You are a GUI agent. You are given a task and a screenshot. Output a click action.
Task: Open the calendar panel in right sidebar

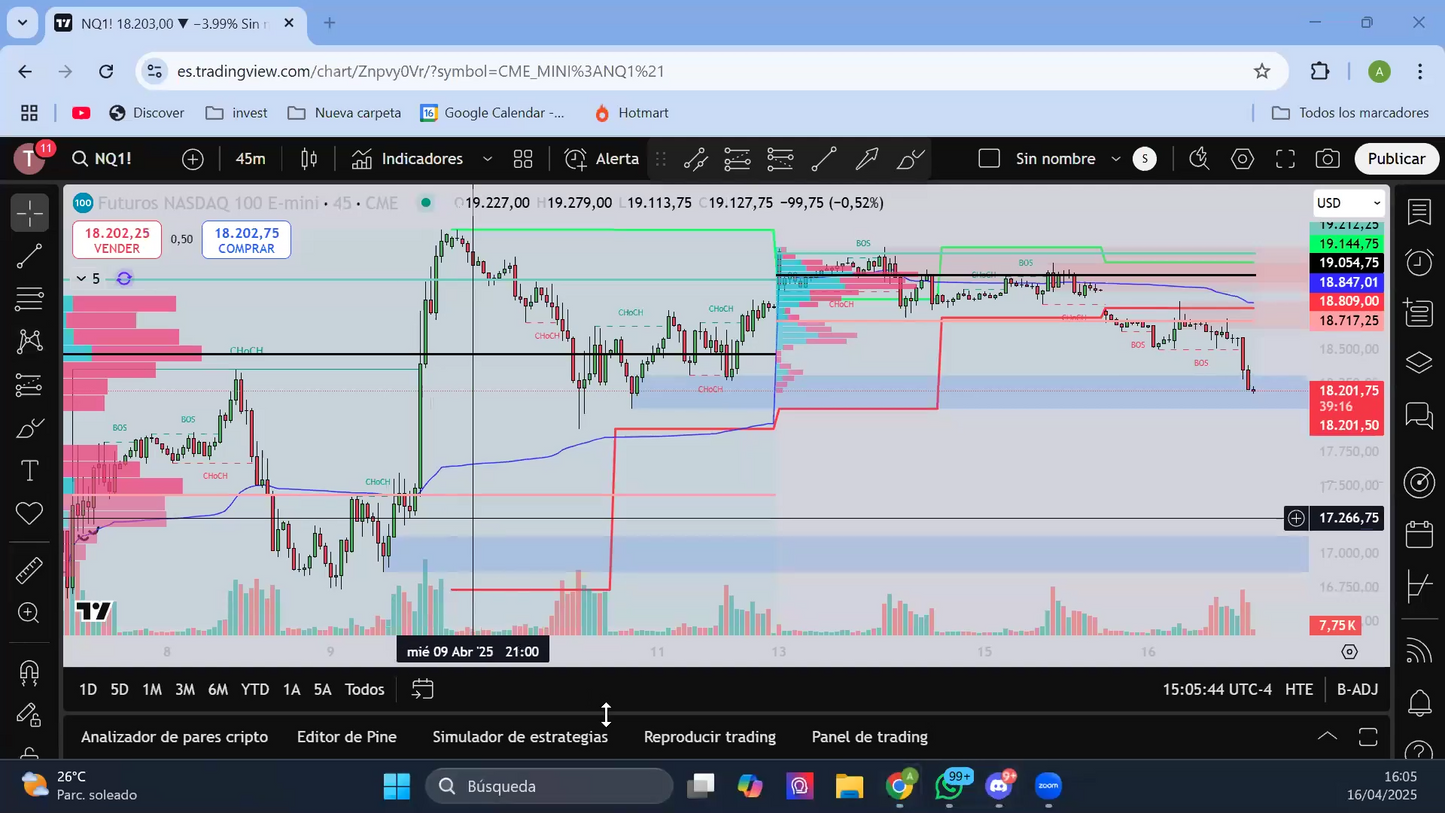1419,534
